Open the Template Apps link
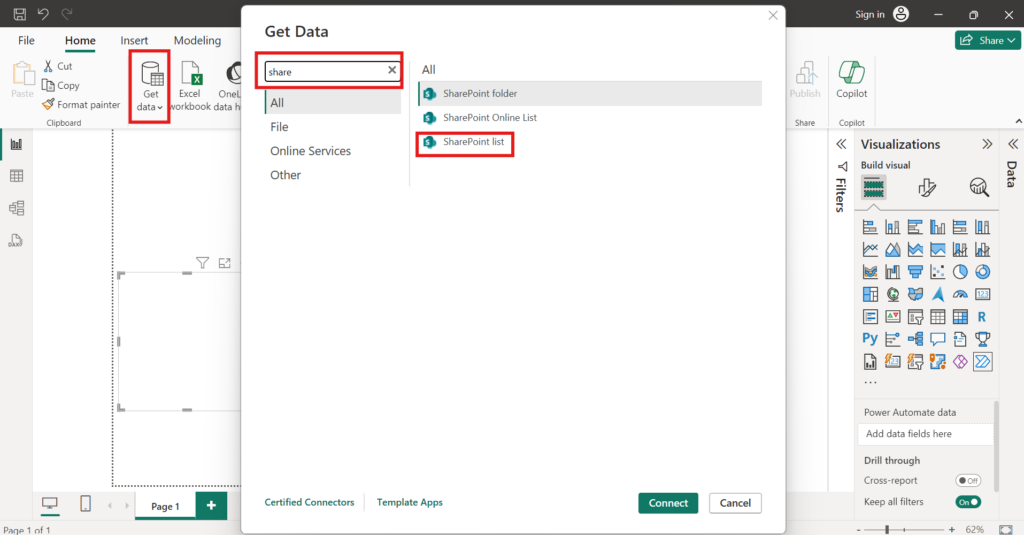The image size is (1024, 535). pyautogui.click(x=409, y=502)
